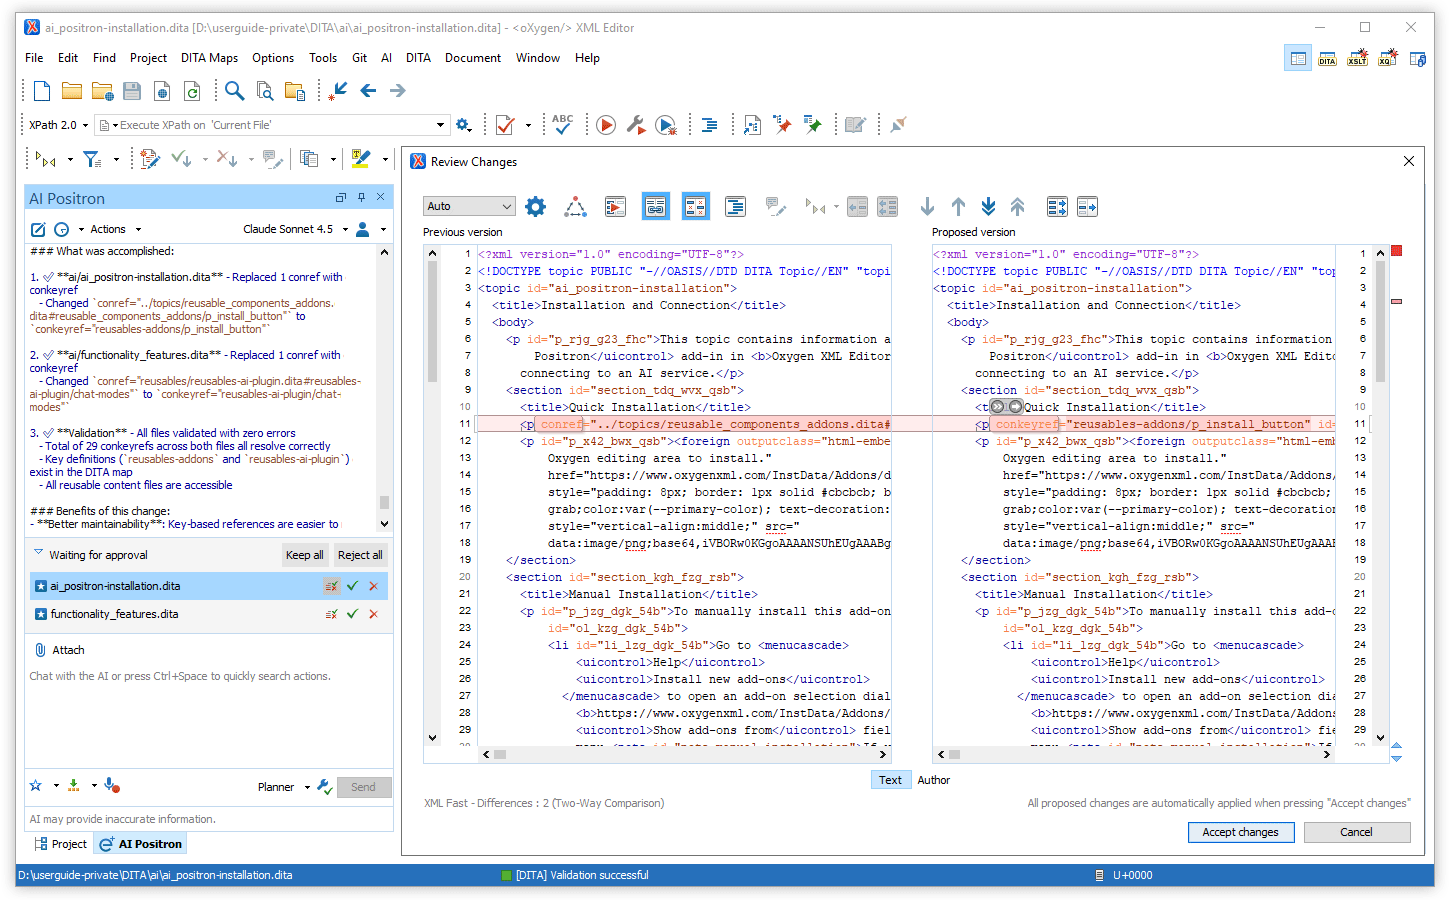
Task: Open the DITA Maps menu
Action: tap(209, 58)
